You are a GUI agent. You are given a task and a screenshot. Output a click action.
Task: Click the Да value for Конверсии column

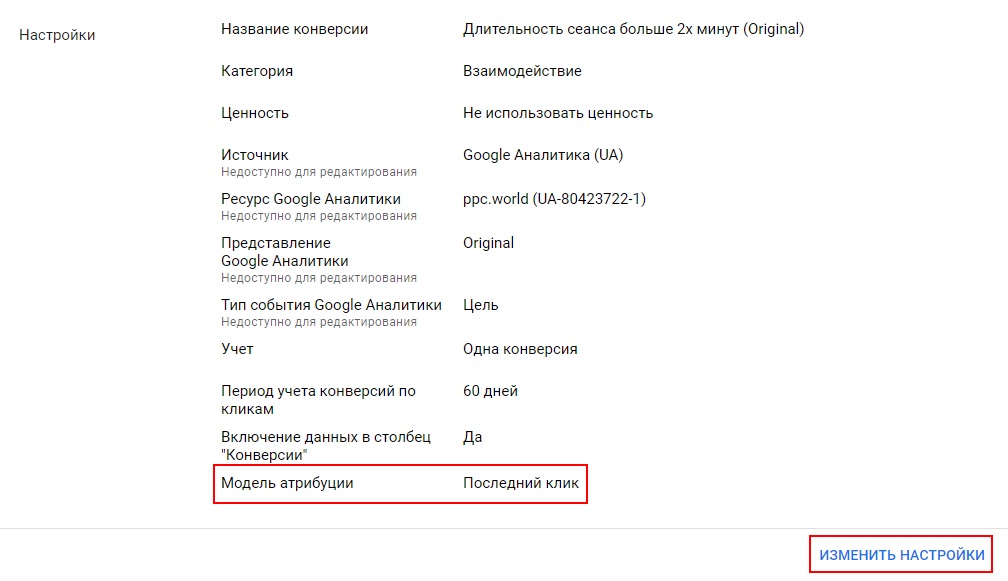472,437
